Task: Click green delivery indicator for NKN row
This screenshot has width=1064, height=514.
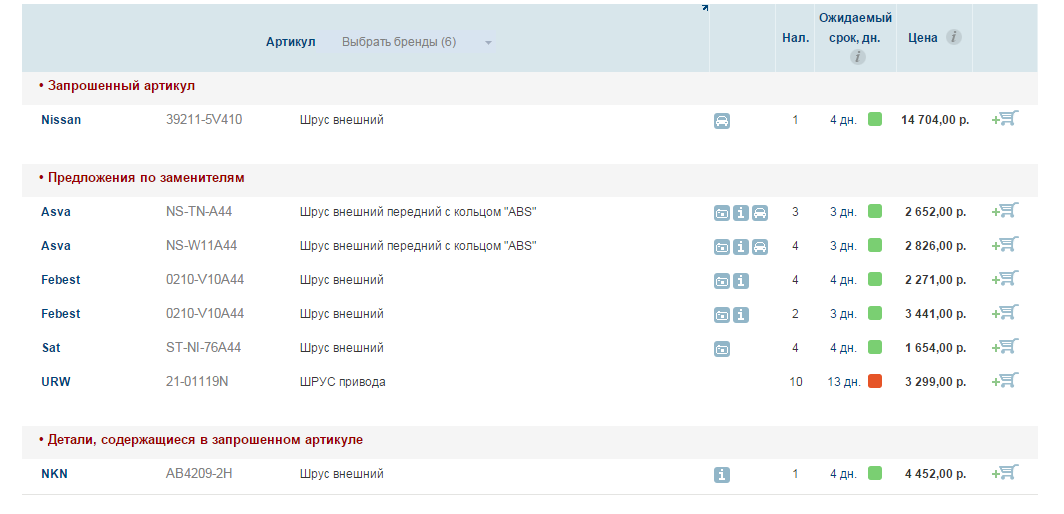Action: click(x=875, y=473)
